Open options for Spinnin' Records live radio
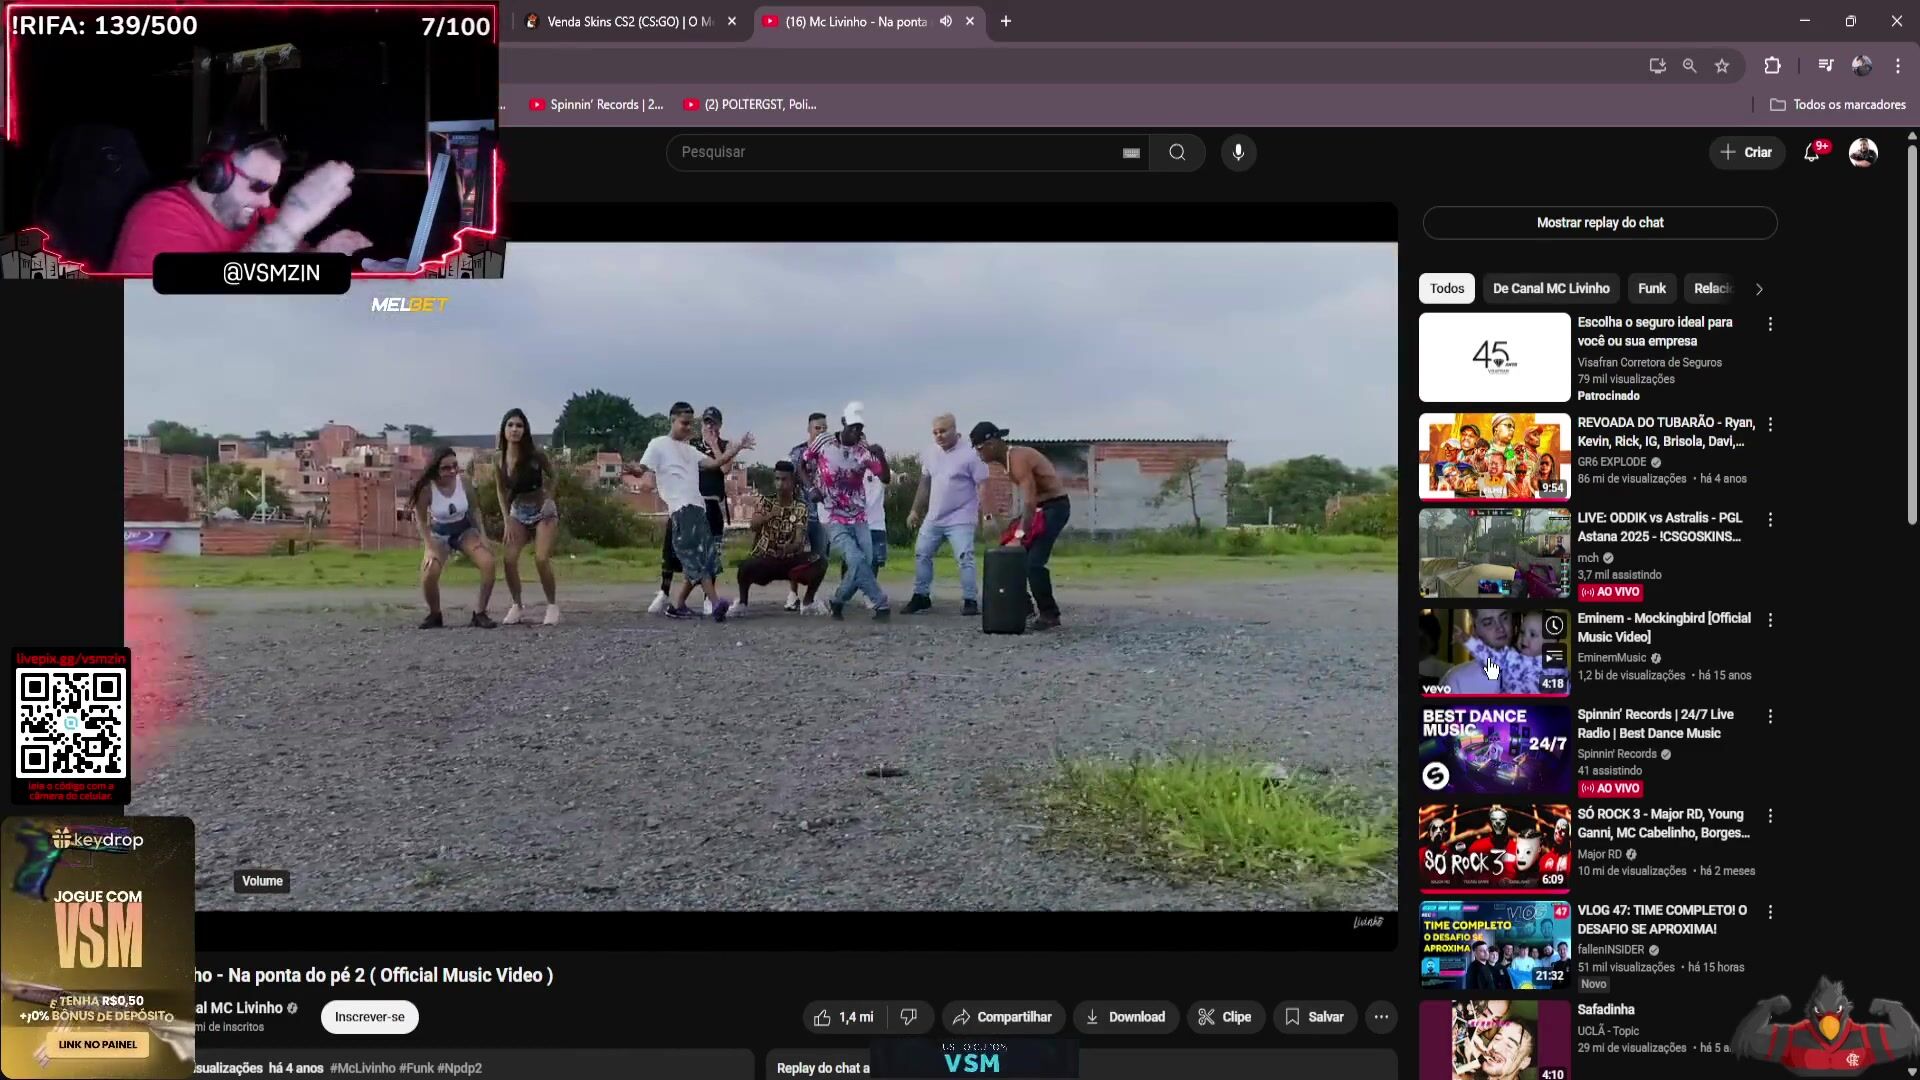Image resolution: width=1920 pixels, height=1080 pixels. (x=1770, y=717)
